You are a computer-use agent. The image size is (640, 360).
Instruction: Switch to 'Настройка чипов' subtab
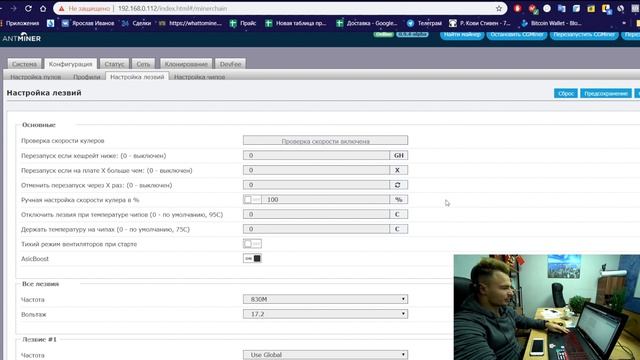[200, 77]
